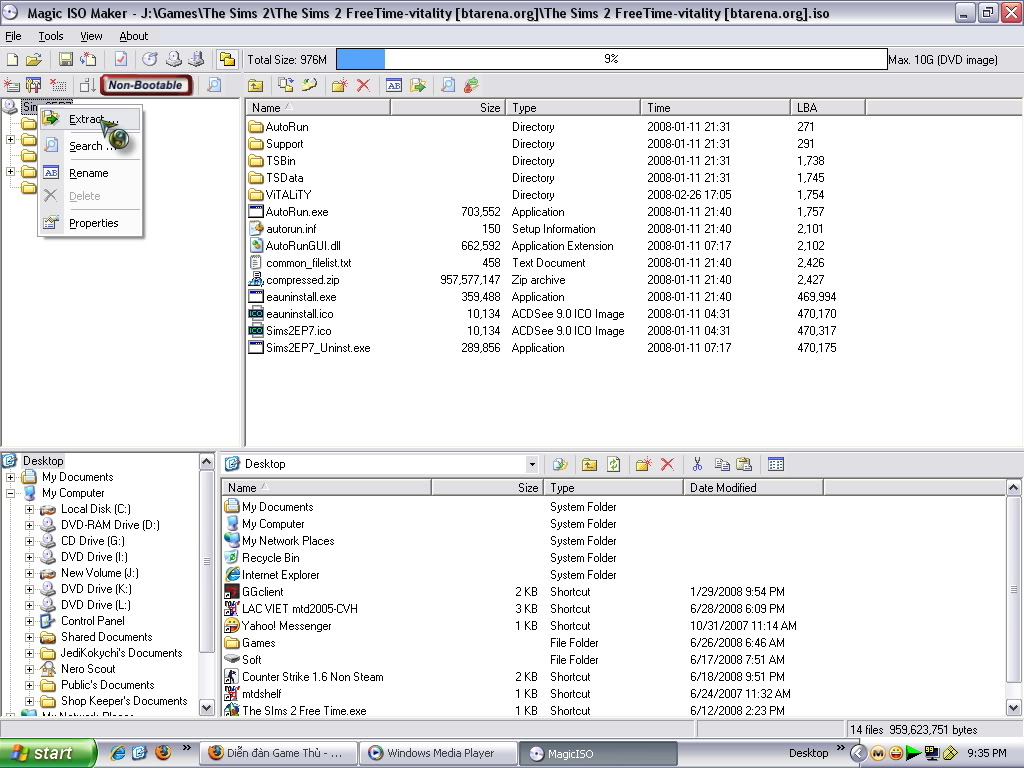The image size is (1024, 768).
Task: Sort Desktop list by Date Modified column
Action: tap(753, 488)
